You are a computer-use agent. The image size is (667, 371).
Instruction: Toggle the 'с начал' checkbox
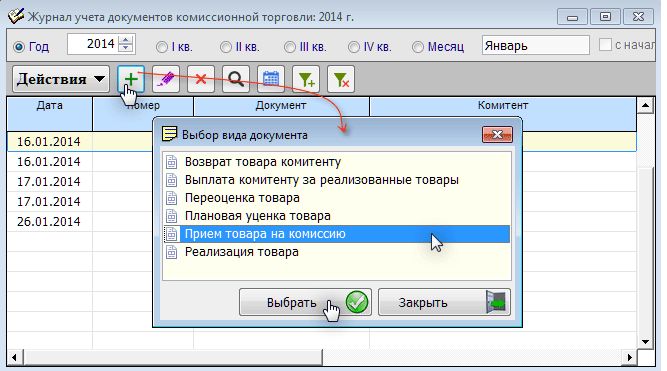605,45
